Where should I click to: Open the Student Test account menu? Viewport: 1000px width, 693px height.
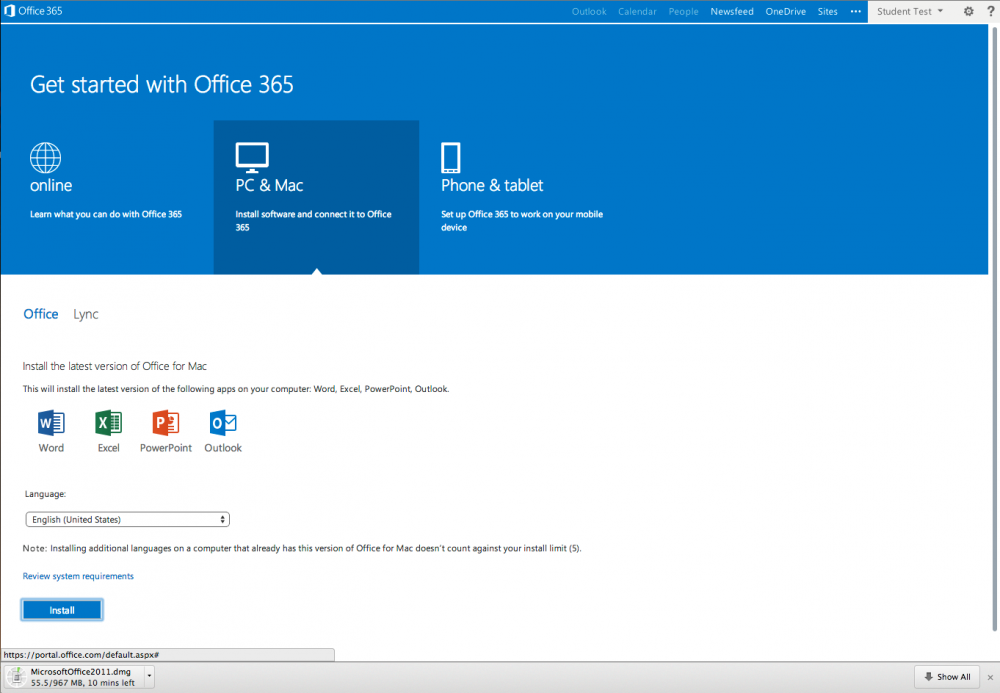coord(906,11)
